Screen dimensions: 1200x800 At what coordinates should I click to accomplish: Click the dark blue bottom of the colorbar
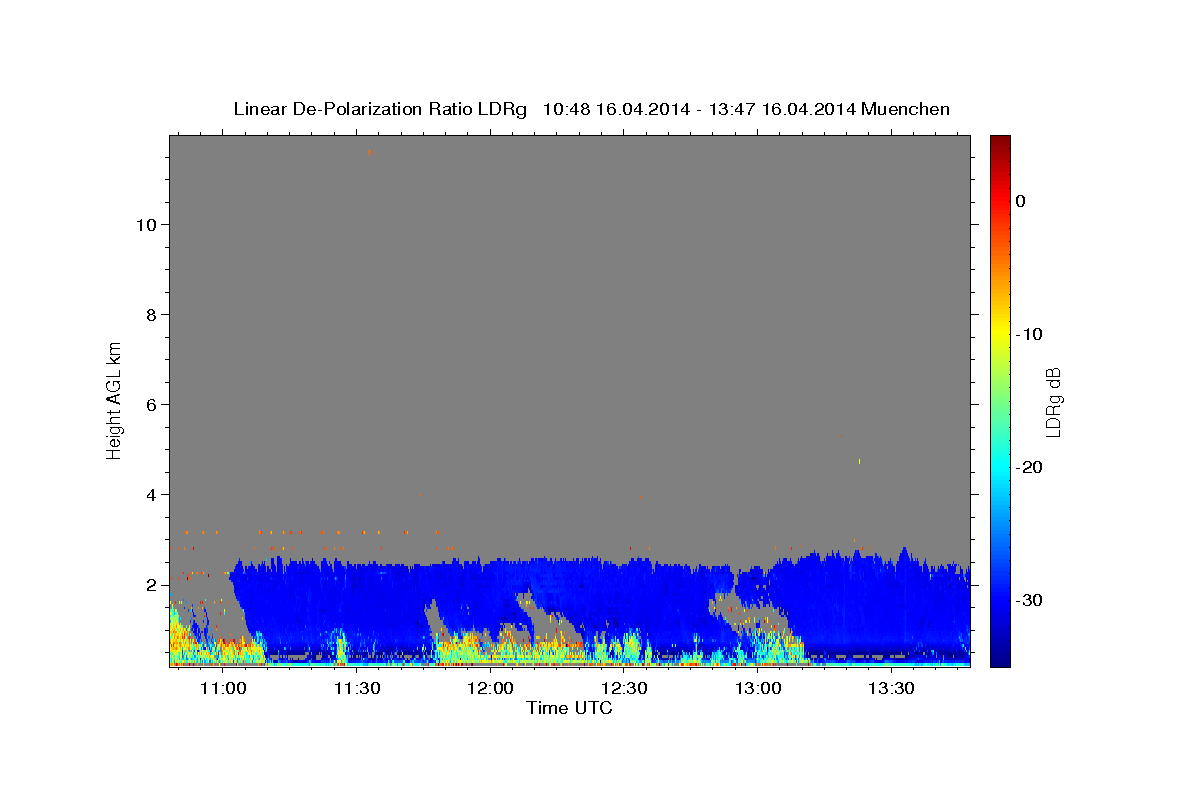[1000, 658]
